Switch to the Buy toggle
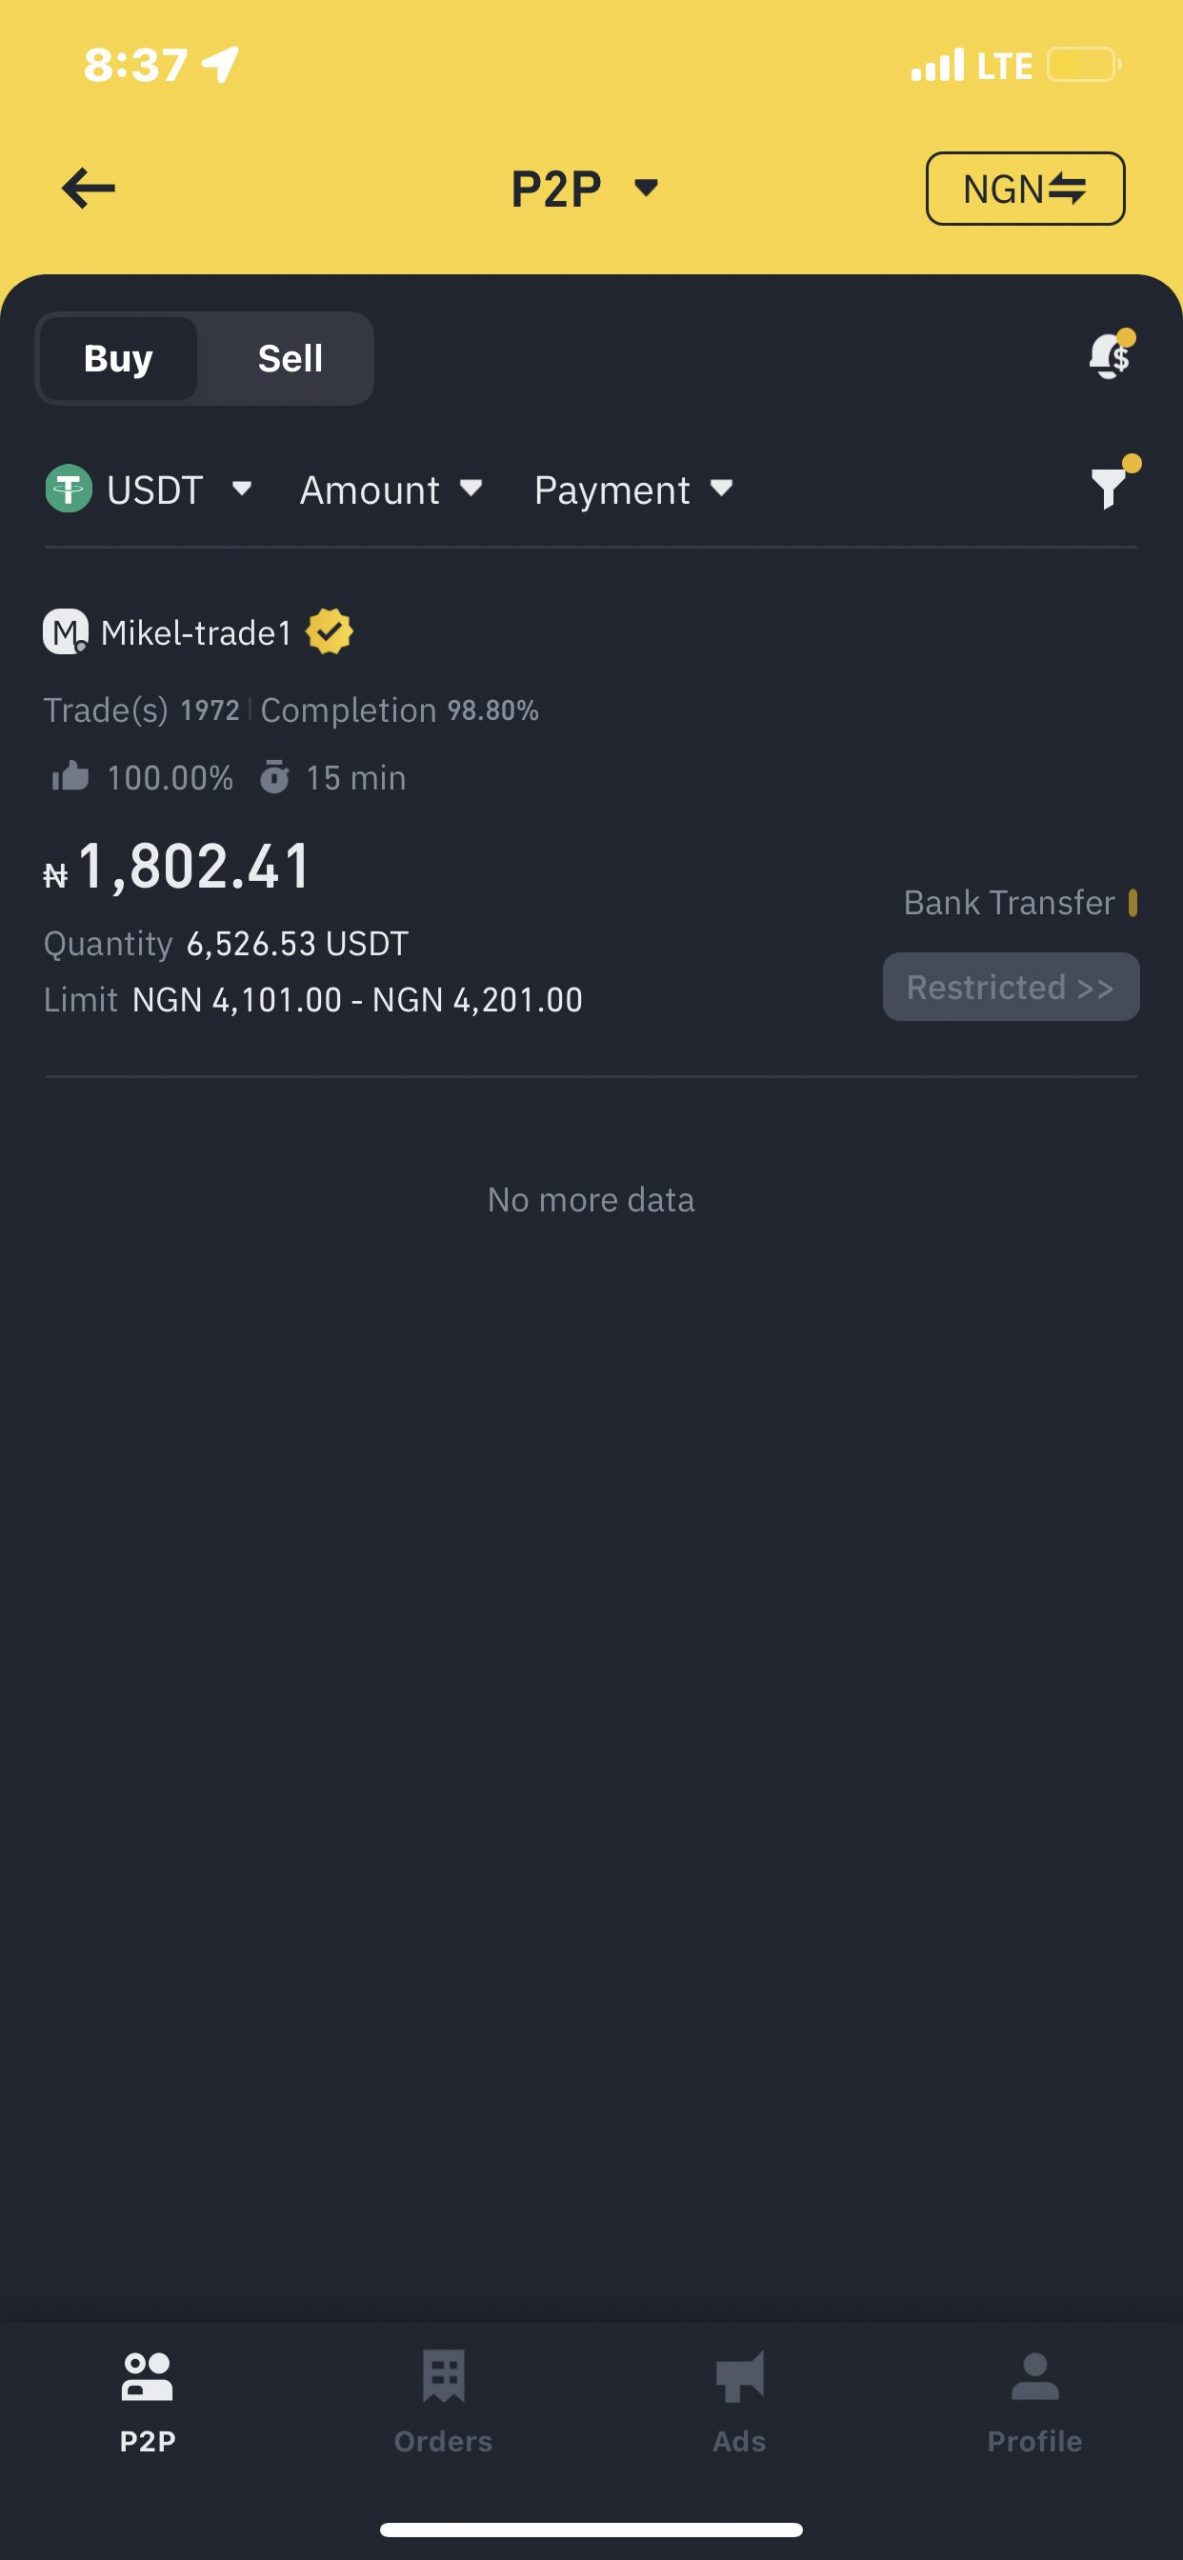Image resolution: width=1183 pixels, height=2560 pixels. [x=118, y=358]
